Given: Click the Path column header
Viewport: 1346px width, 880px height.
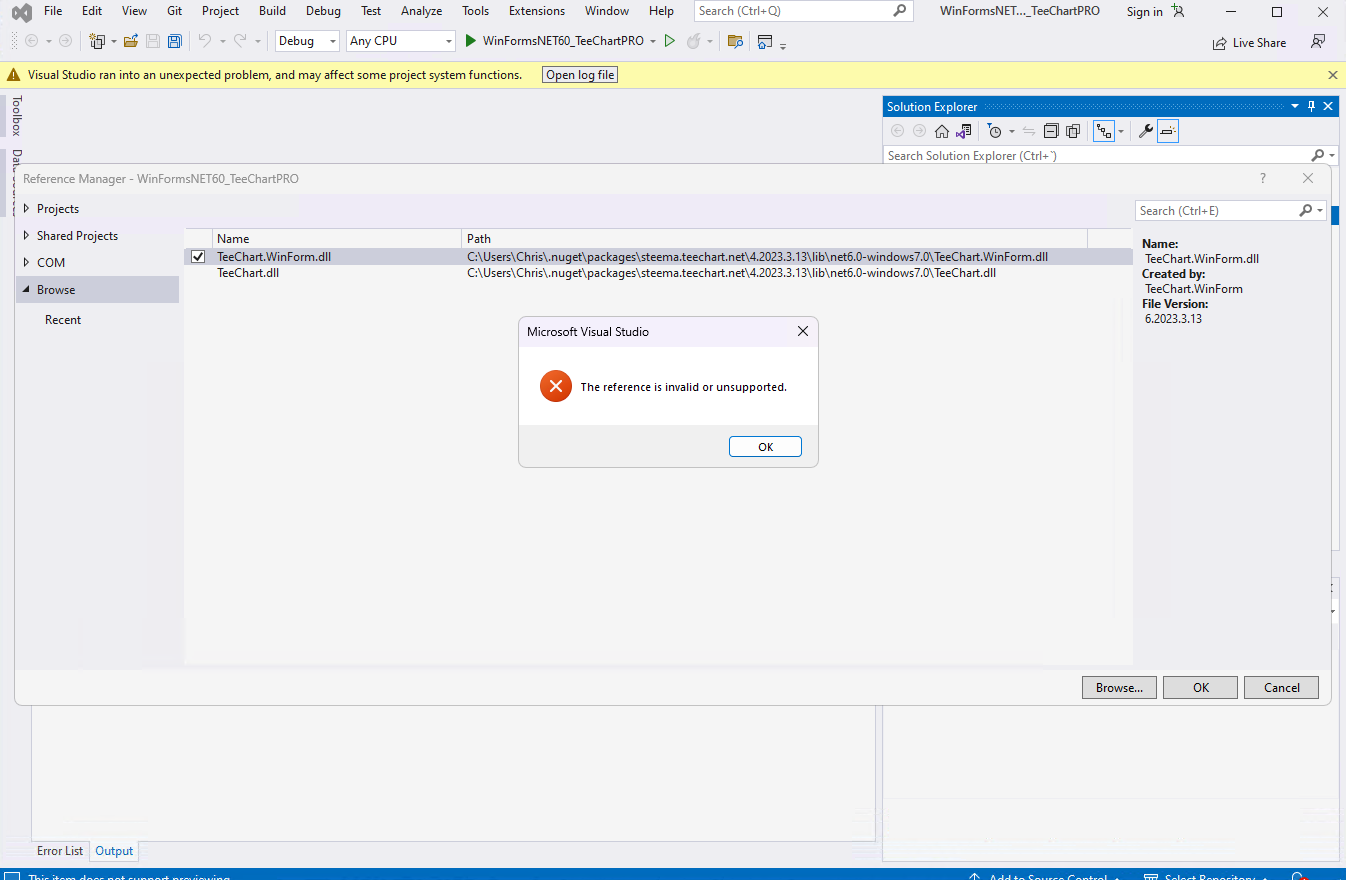Looking at the screenshot, I should pyautogui.click(x=774, y=239).
